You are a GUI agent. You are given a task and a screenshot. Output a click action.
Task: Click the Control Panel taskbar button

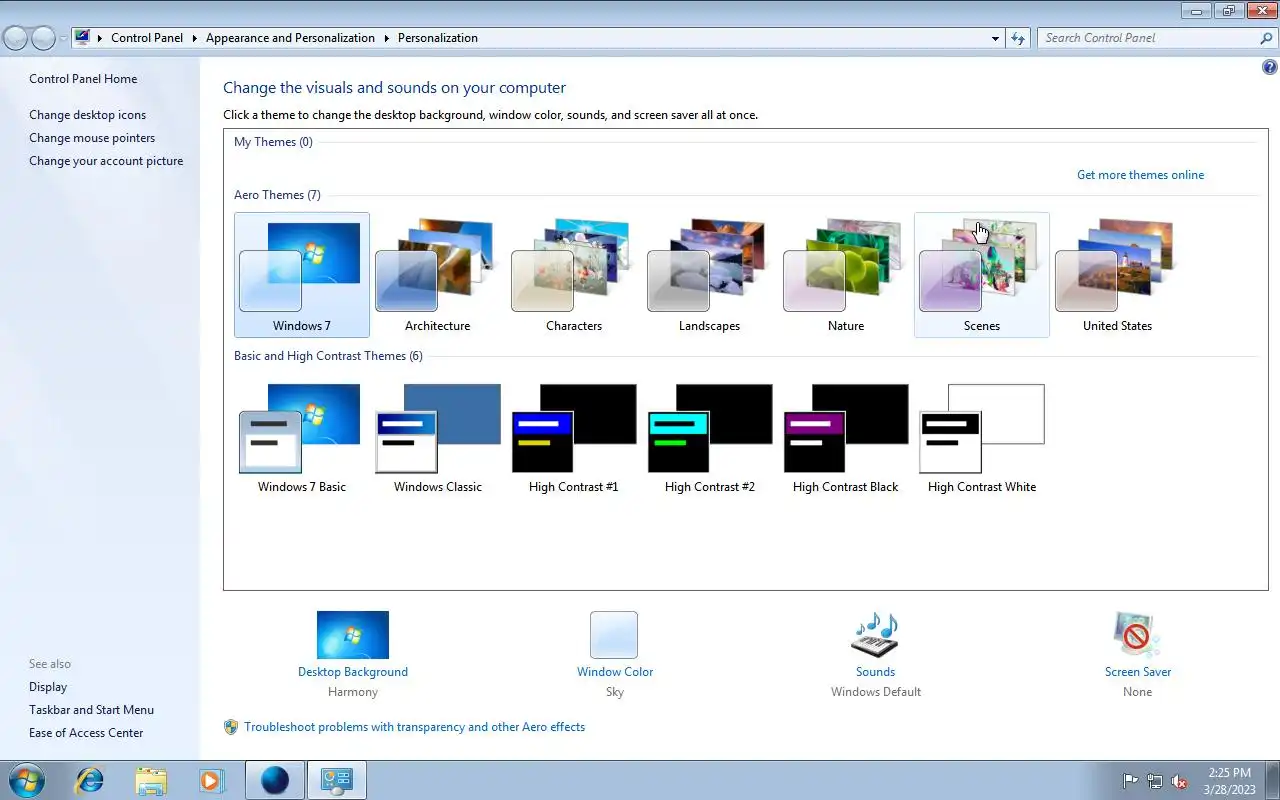coord(336,780)
